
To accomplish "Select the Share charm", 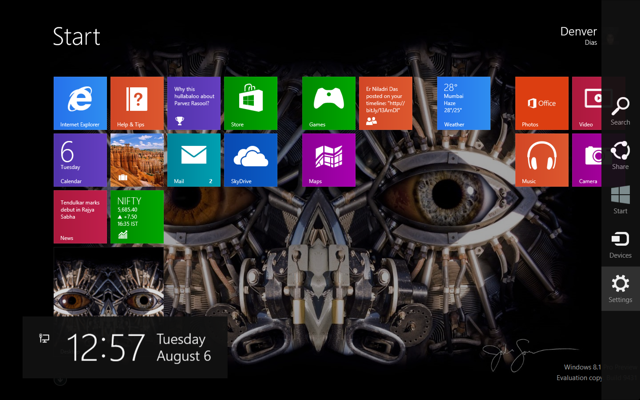I will coord(620,154).
